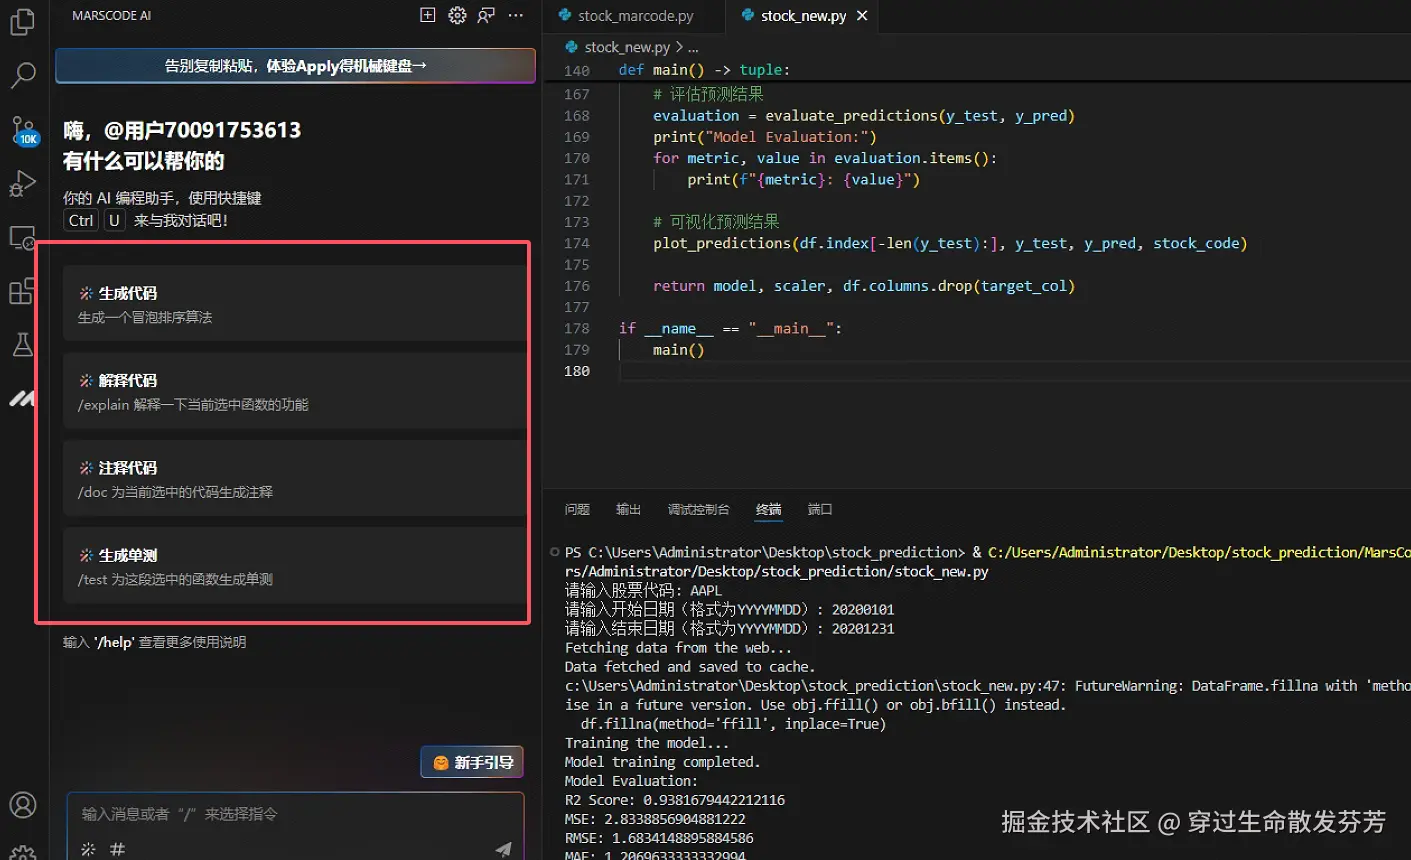Click the if __name__ == "__main__" line
The height and width of the screenshot is (860, 1411).
coord(731,328)
